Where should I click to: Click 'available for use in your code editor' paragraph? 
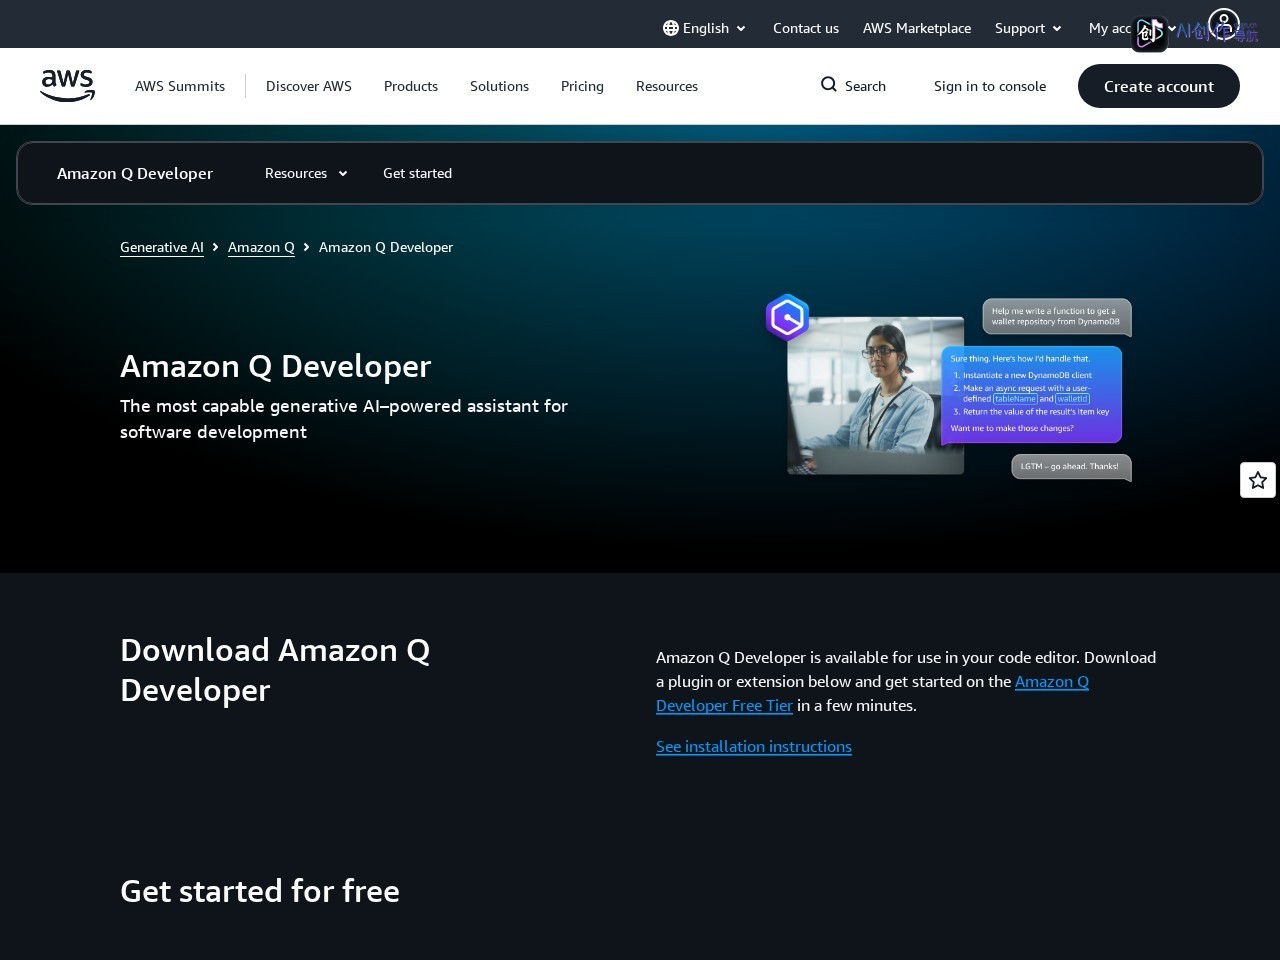[906, 681]
